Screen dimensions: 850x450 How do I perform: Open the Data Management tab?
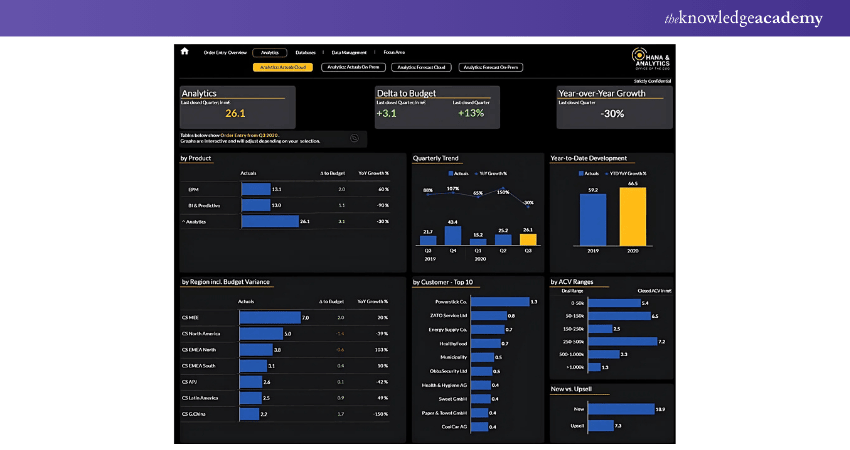(x=350, y=52)
